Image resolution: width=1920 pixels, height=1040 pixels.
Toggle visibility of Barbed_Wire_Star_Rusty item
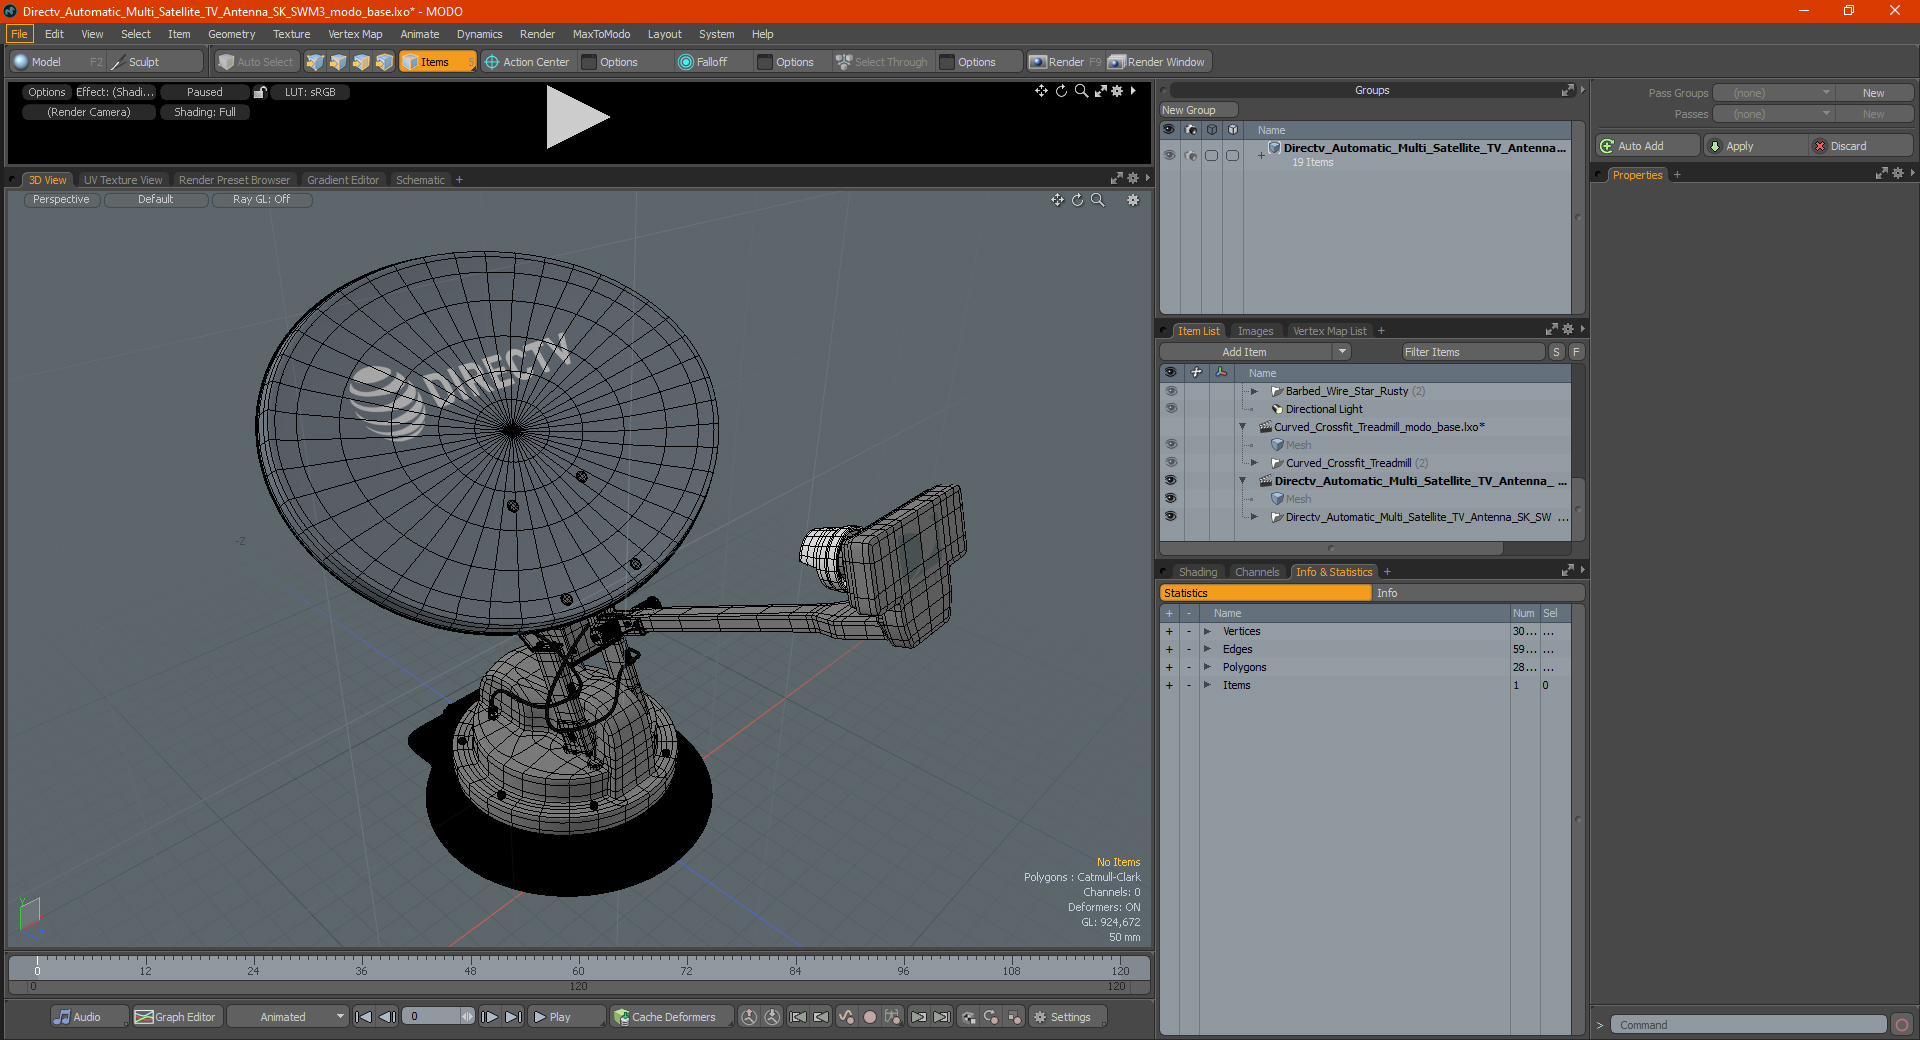(x=1170, y=391)
